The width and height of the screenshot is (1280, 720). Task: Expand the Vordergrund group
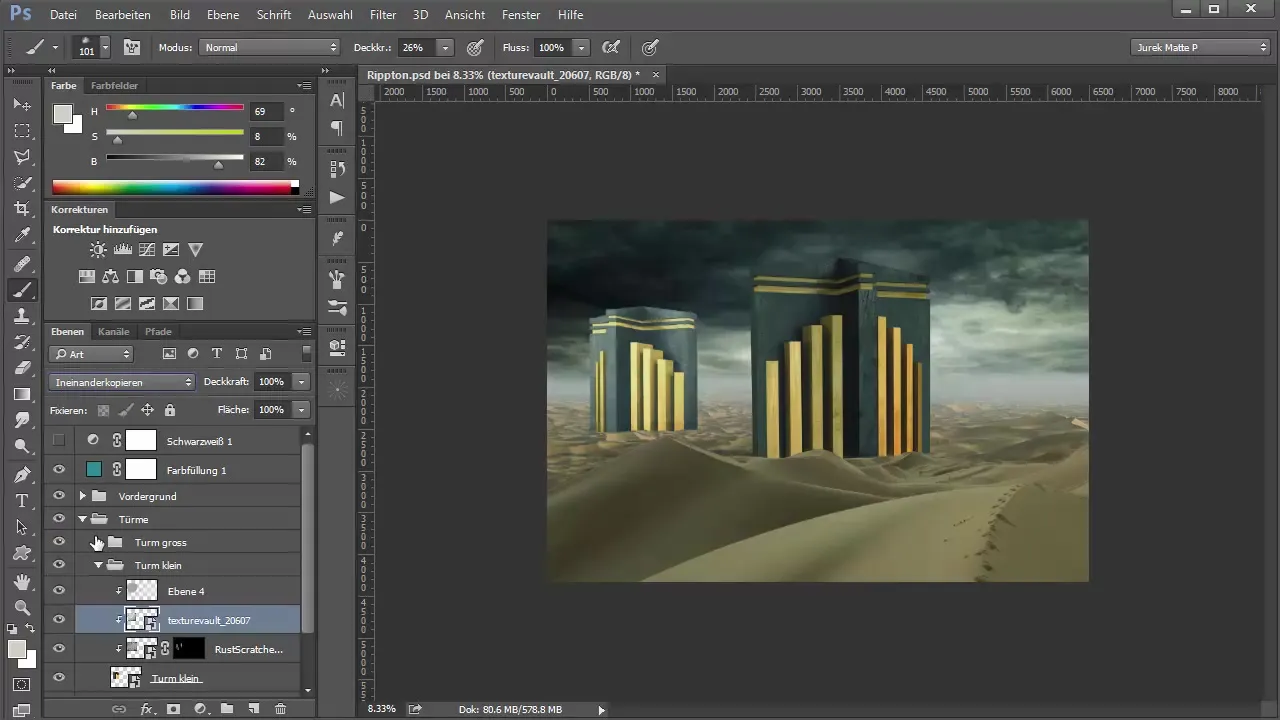coord(83,496)
